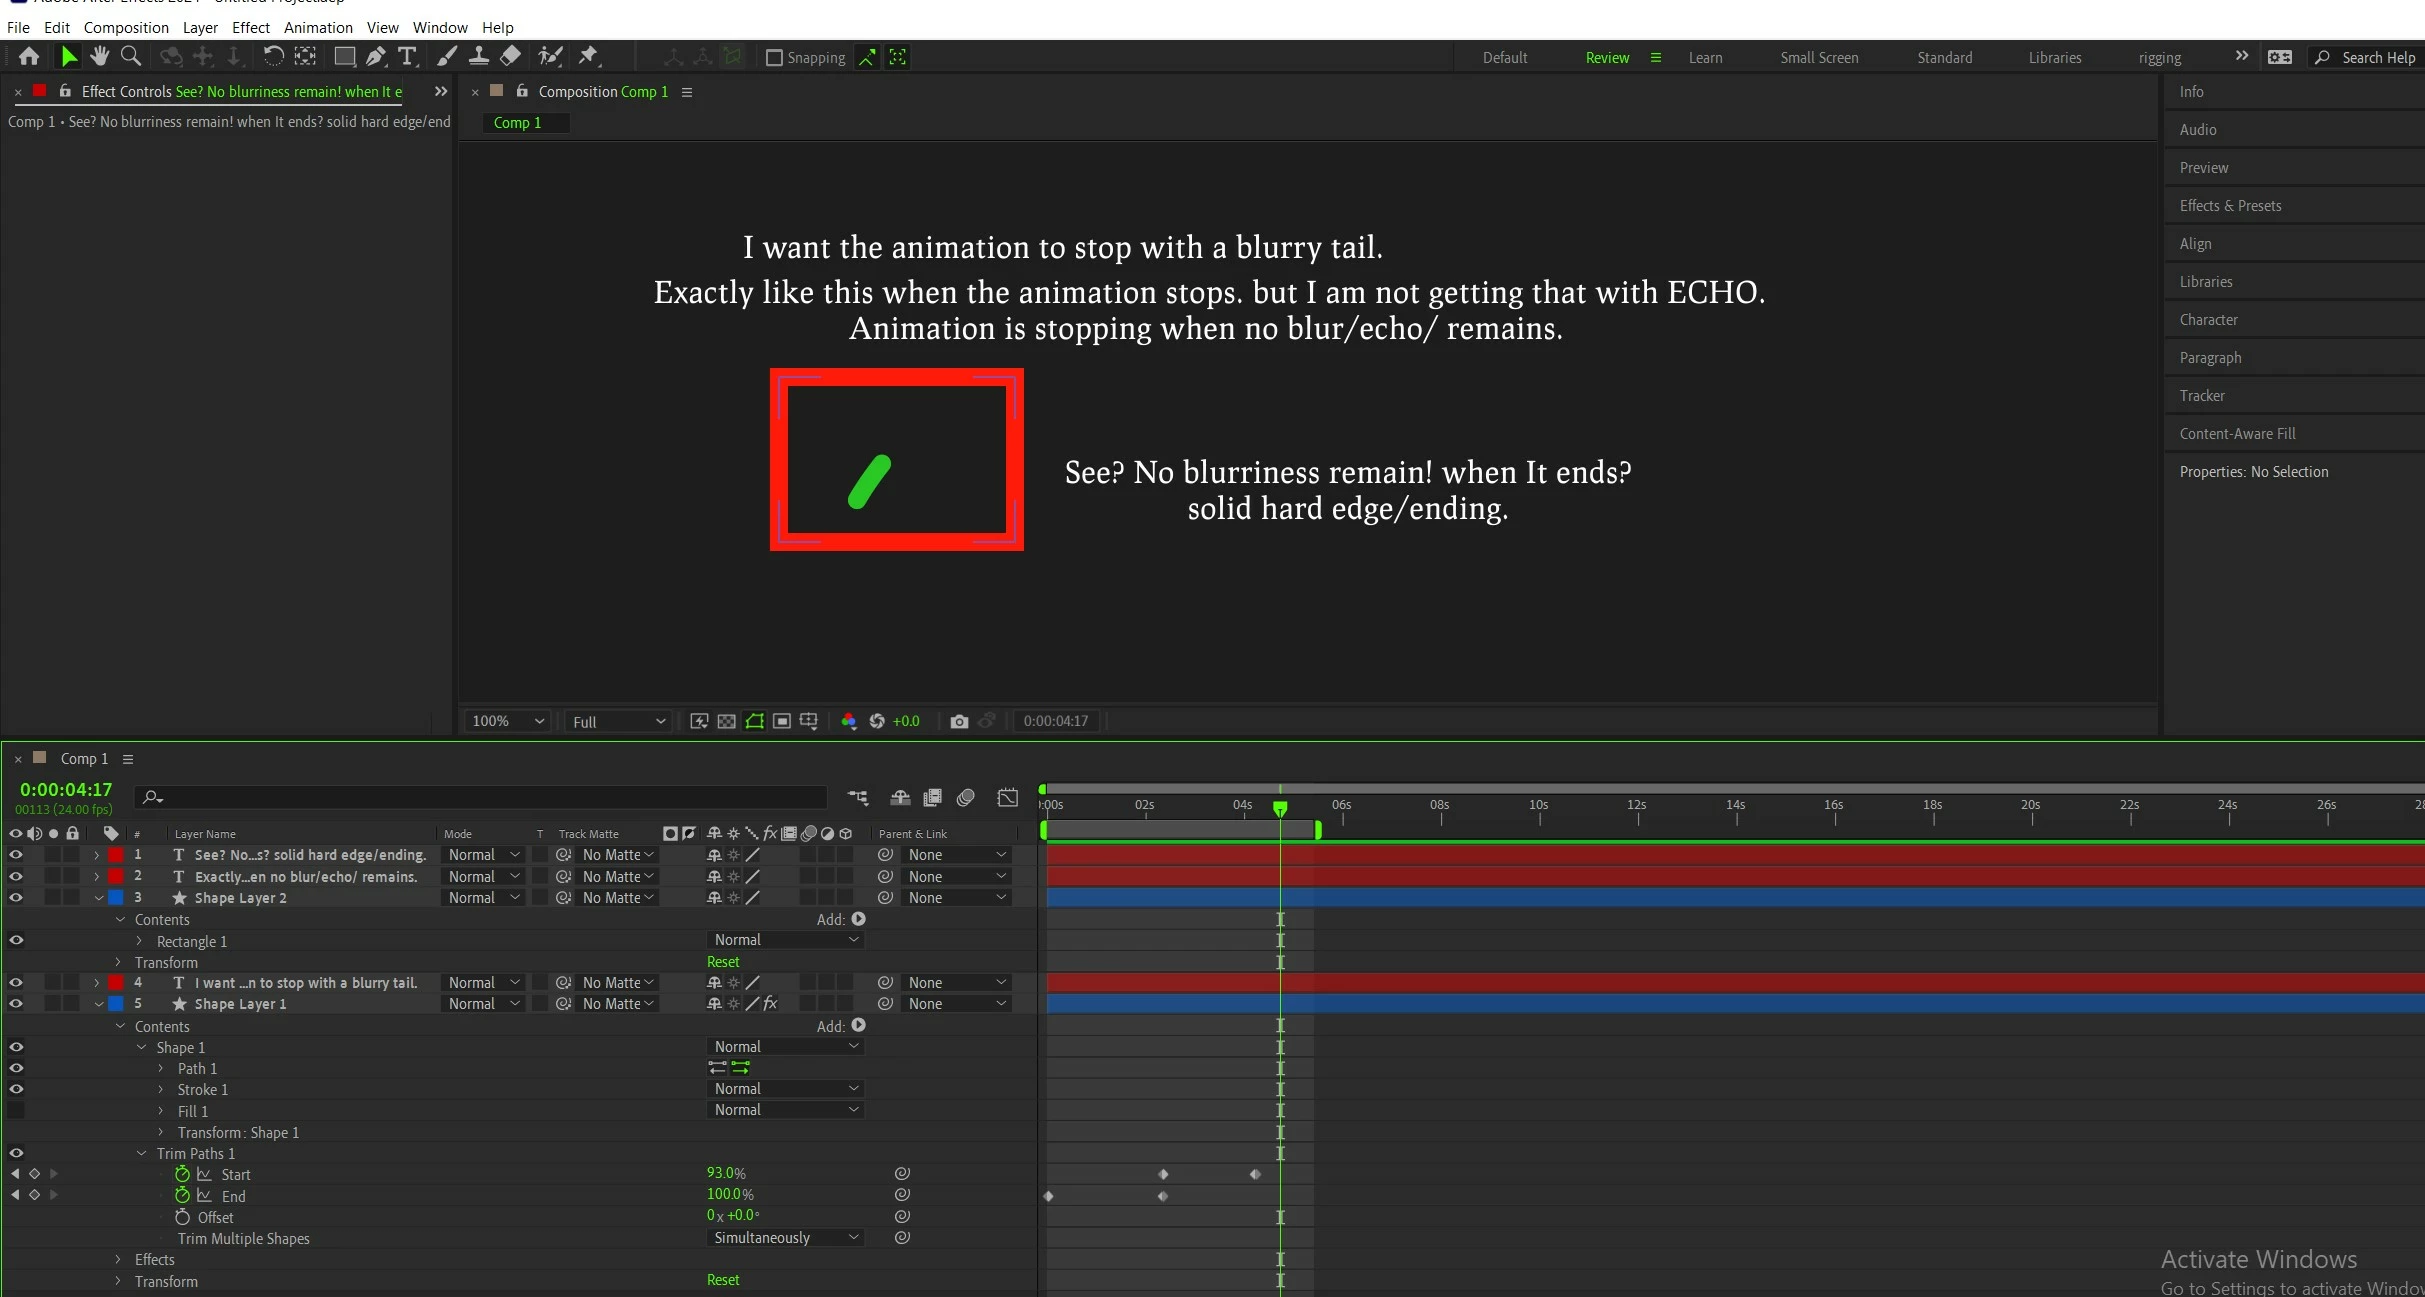Select the Puppet Pin tool
Image resolution: width=2425 pixels, height=1297 pixels.
589,57
